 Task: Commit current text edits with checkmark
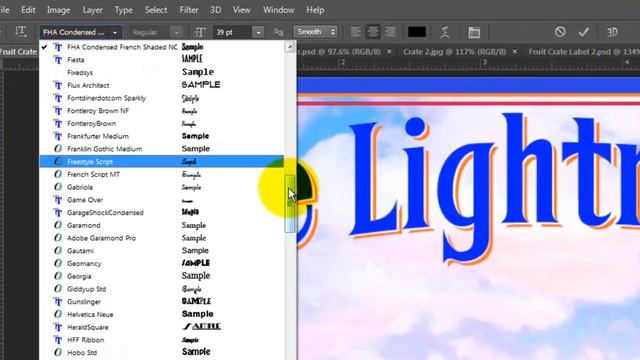[x=584, y=32]
